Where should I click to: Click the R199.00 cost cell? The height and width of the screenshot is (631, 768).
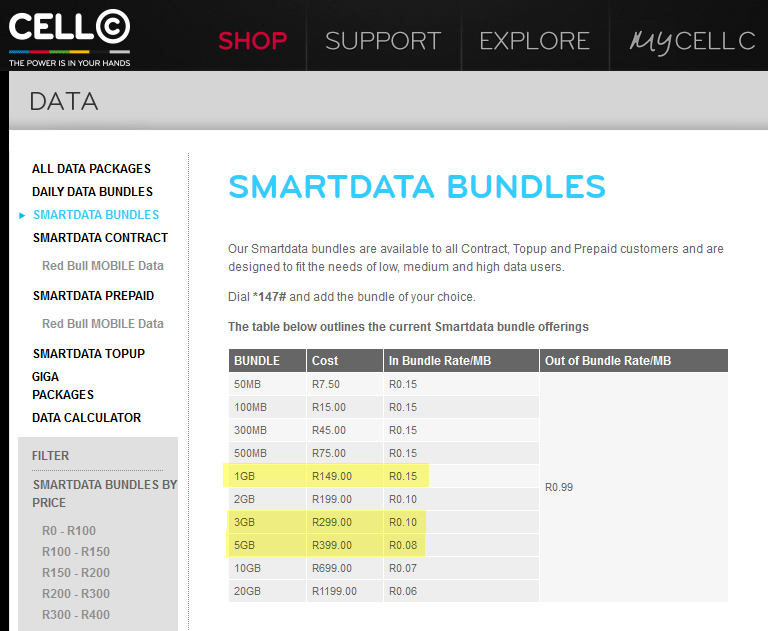pos(345,499)
